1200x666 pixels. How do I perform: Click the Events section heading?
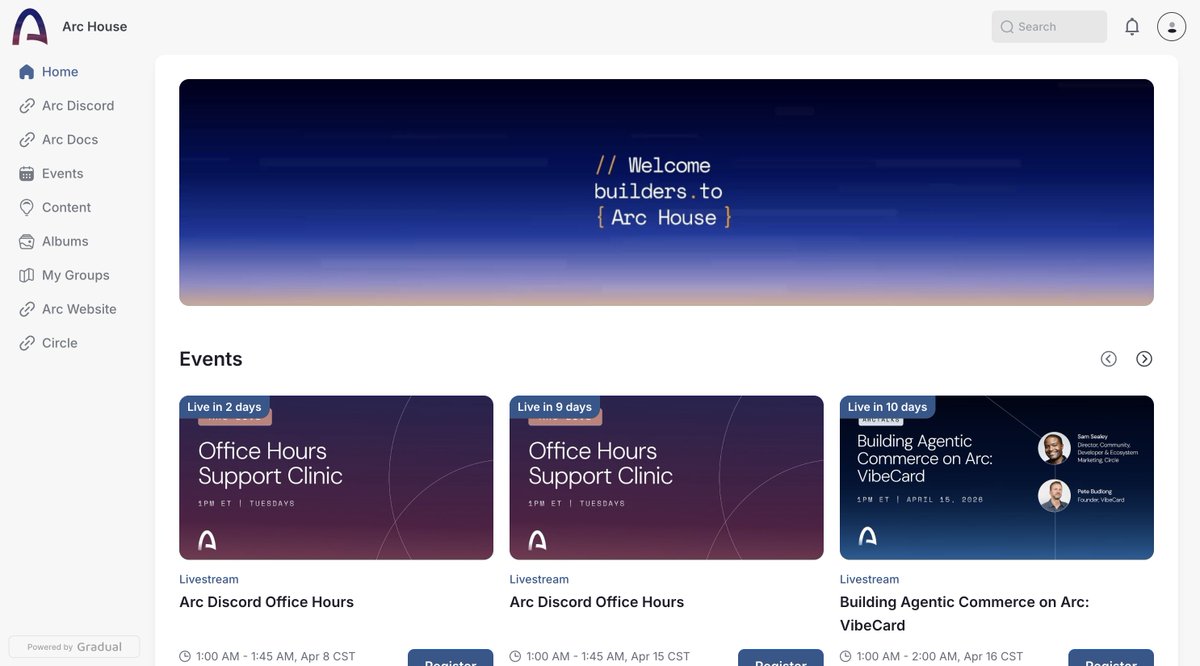[x=211, y=359]
